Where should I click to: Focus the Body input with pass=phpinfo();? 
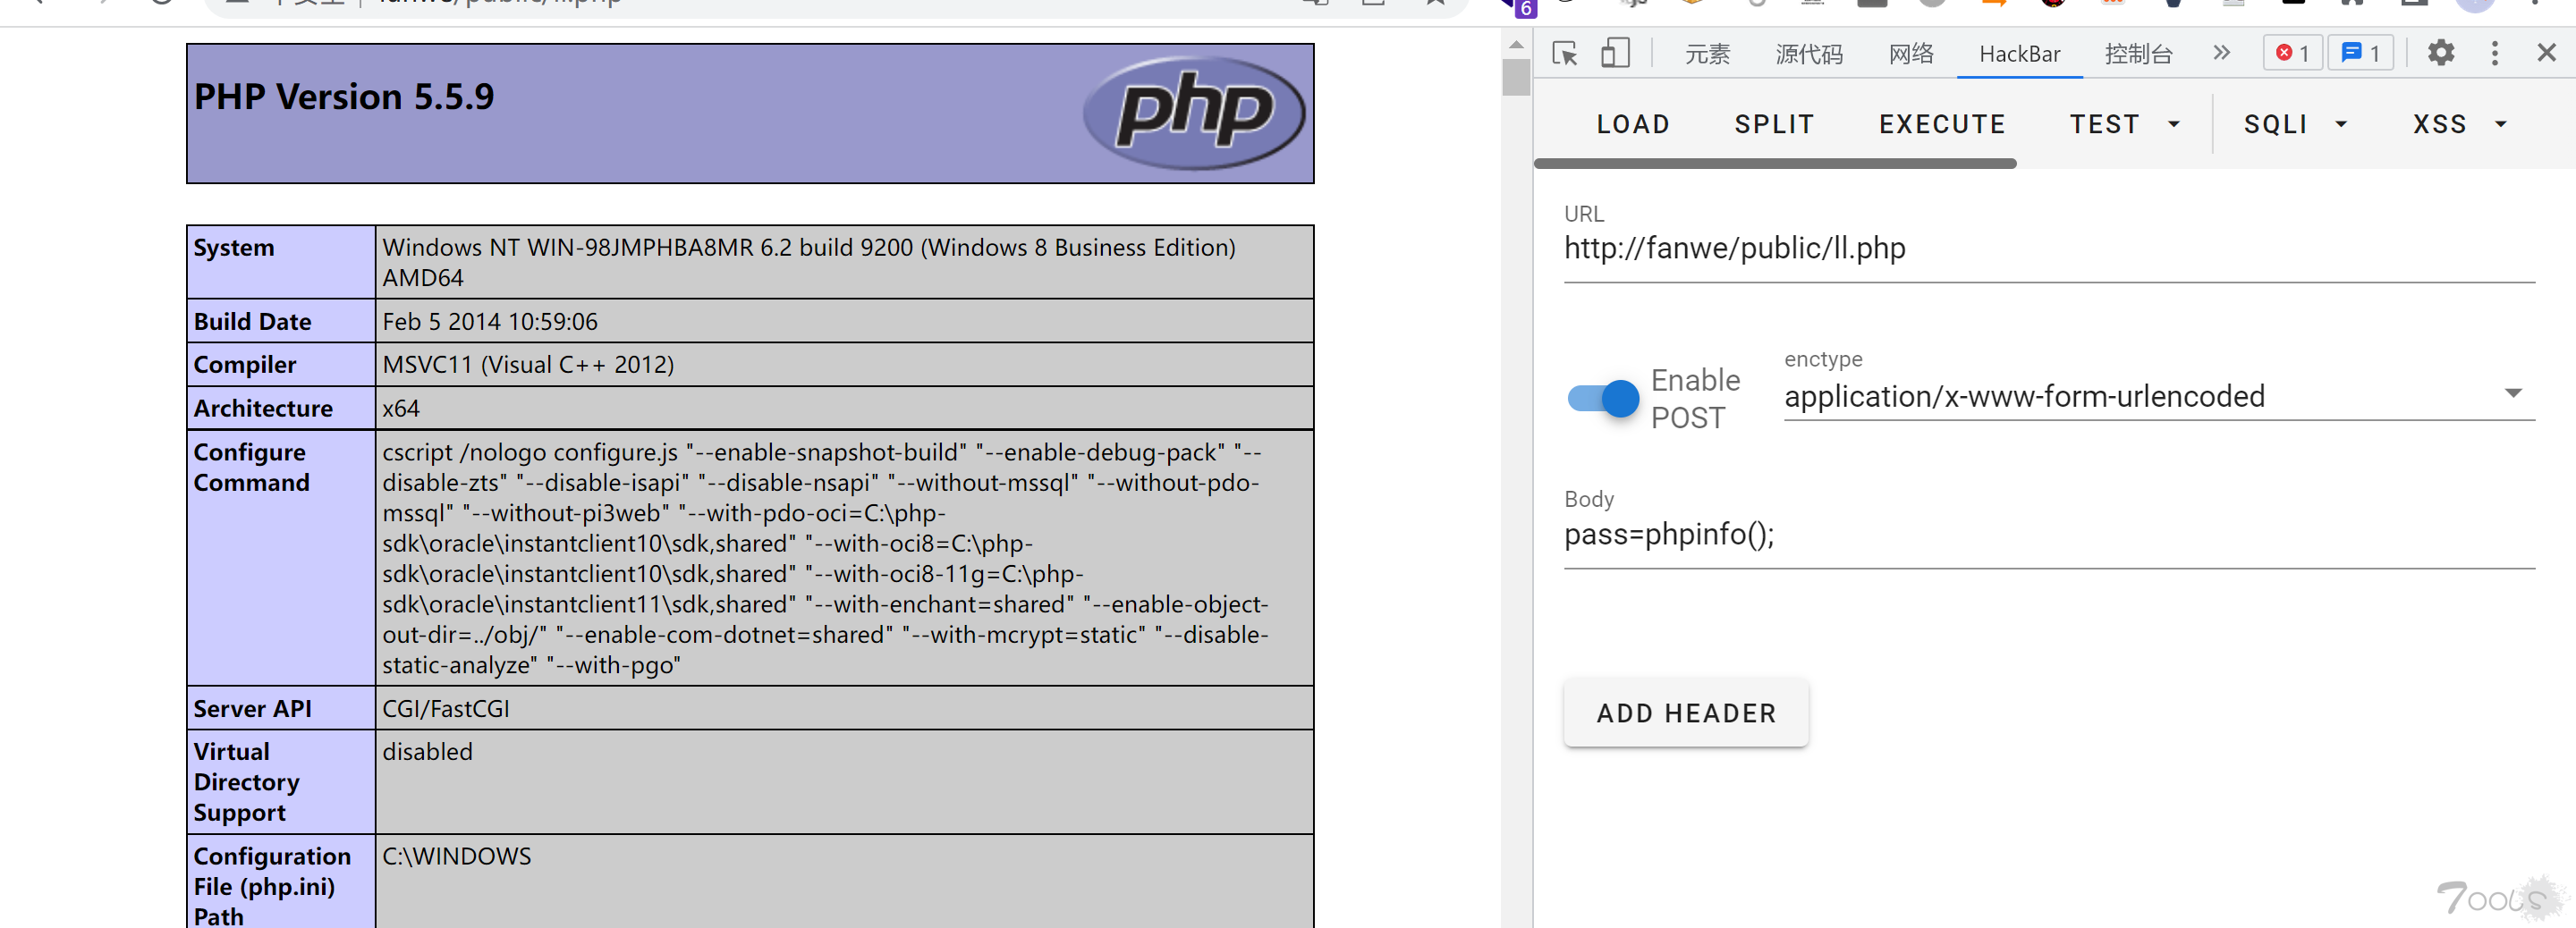pyautogui.click(x=2049, y=535)
